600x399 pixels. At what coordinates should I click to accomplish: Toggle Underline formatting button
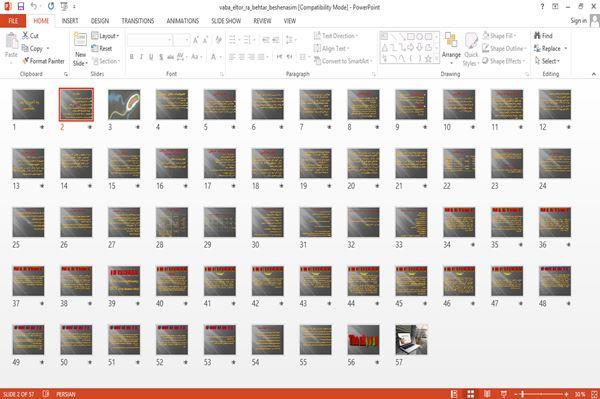(151, 57)
